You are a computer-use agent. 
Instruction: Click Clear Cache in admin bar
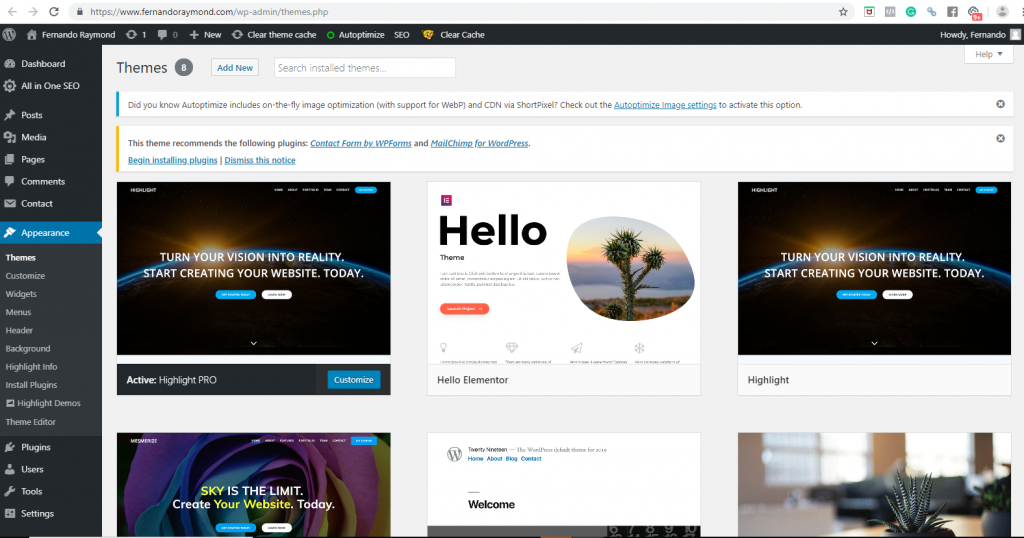tap(454, 35)
